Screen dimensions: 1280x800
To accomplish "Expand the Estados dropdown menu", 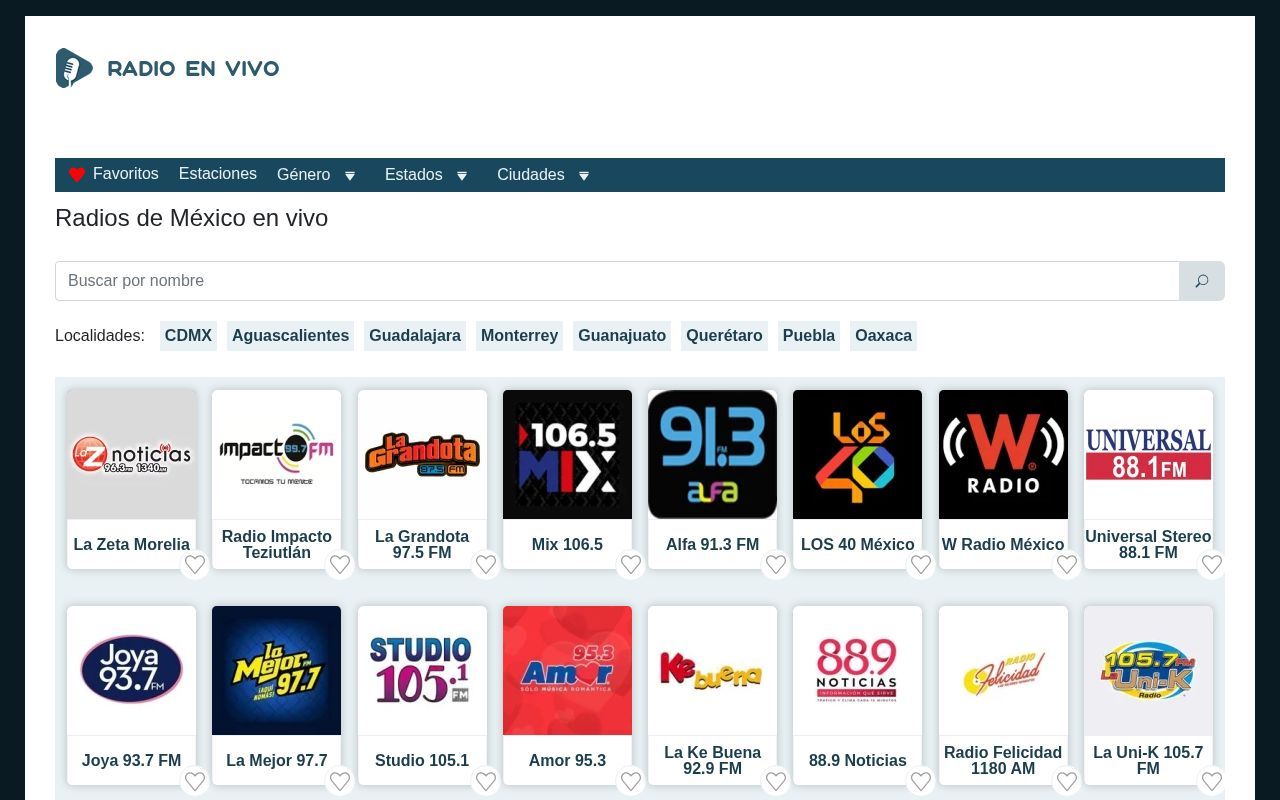I will pos(427,175).
